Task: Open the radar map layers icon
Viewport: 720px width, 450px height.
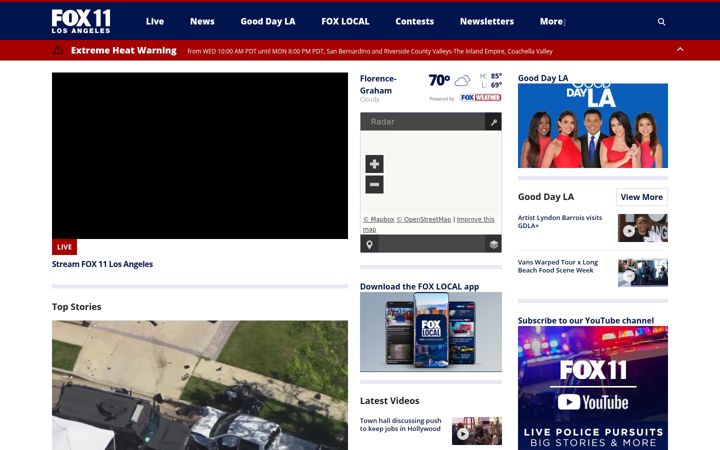Action: click(494, 244)
